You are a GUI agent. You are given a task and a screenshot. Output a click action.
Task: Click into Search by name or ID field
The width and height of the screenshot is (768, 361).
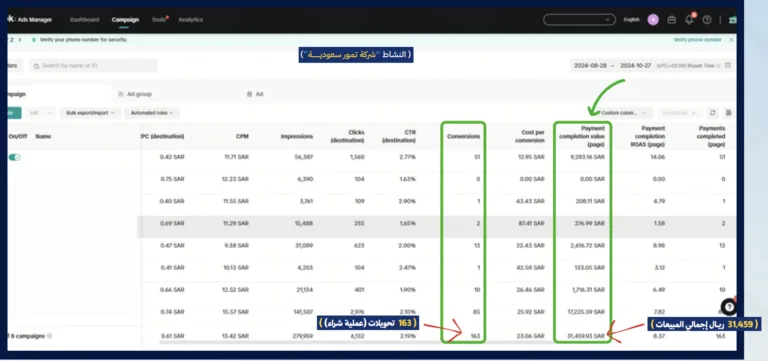(94, 66)
